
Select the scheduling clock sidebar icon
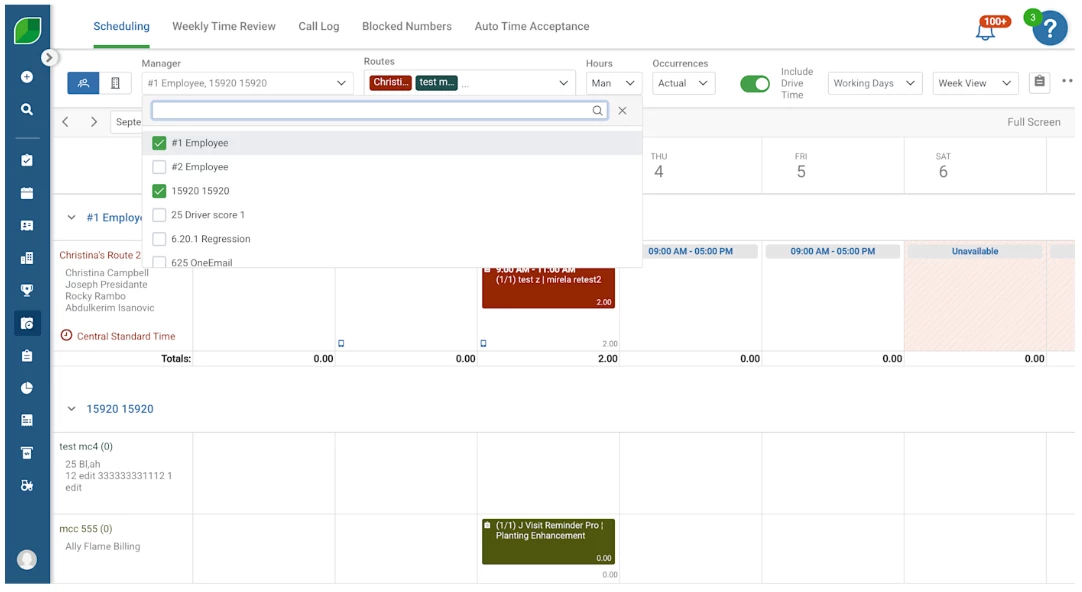pyautogui.click(x=27, y=323)
